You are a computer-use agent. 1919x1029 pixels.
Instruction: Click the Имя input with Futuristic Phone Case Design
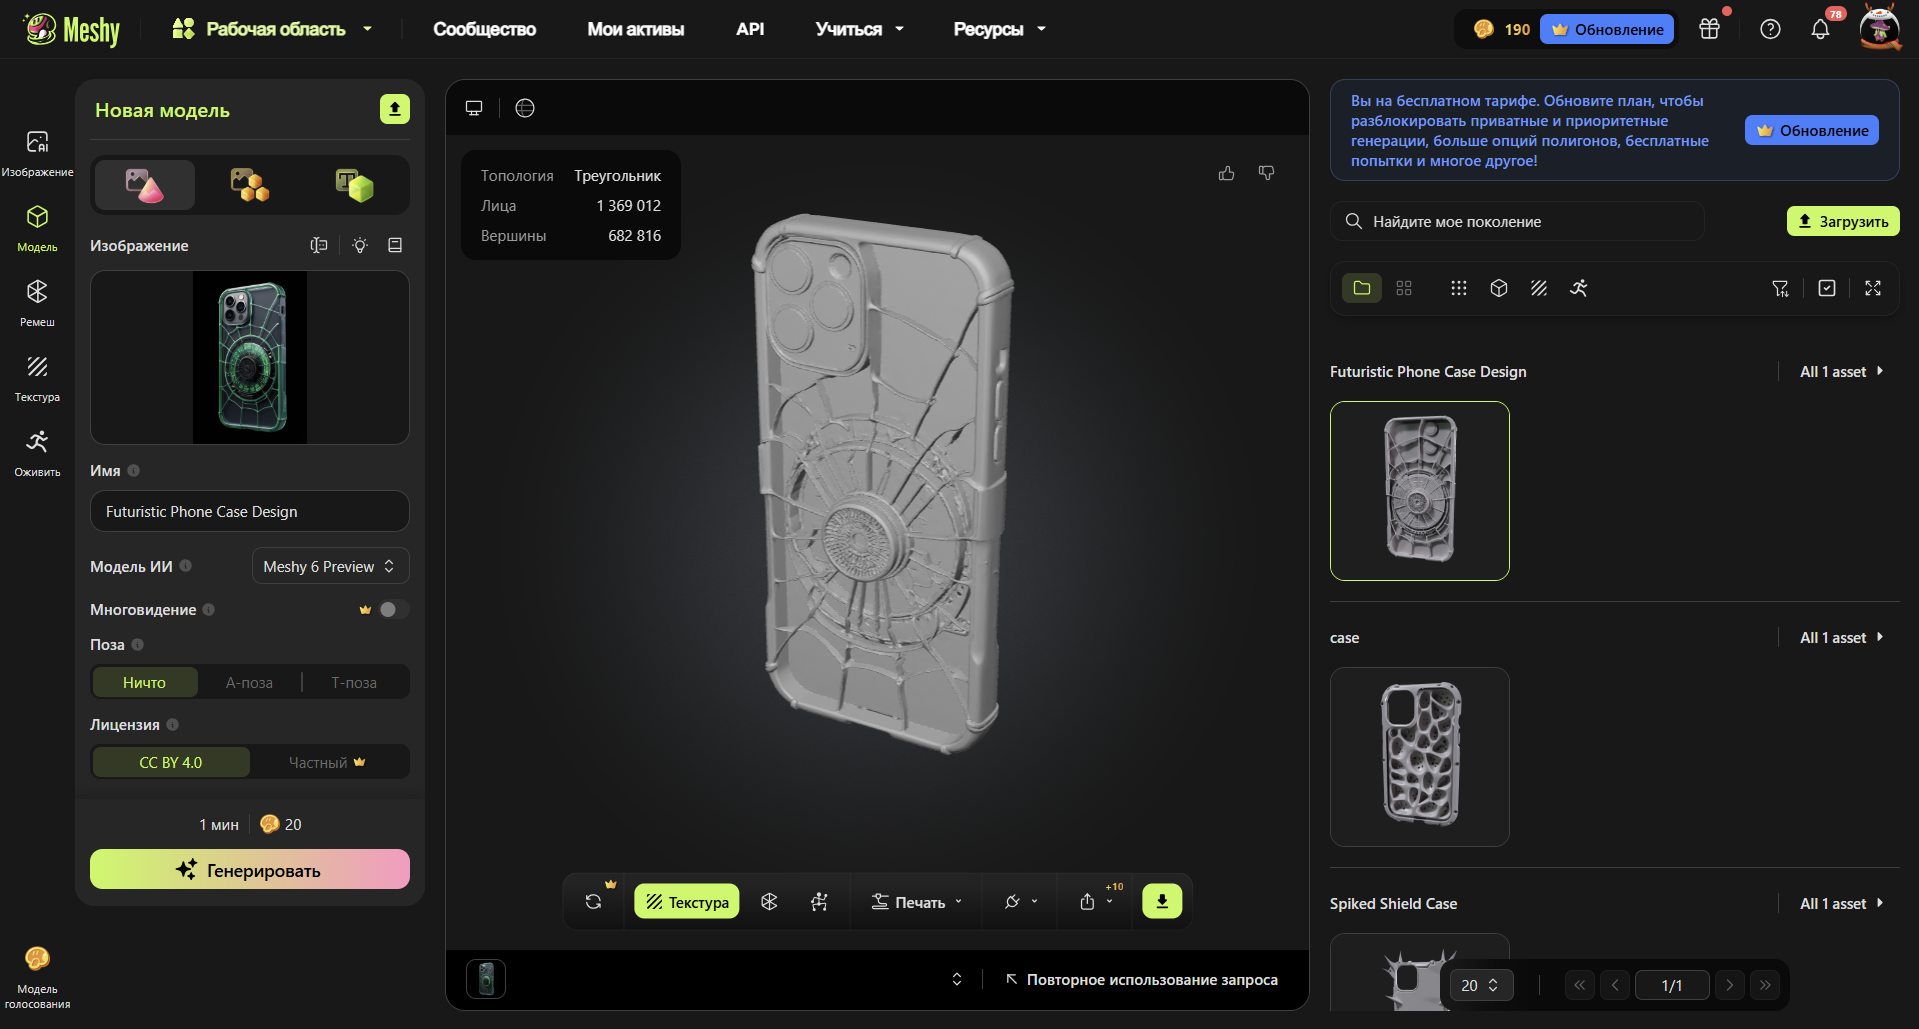(x=250, y=511)
